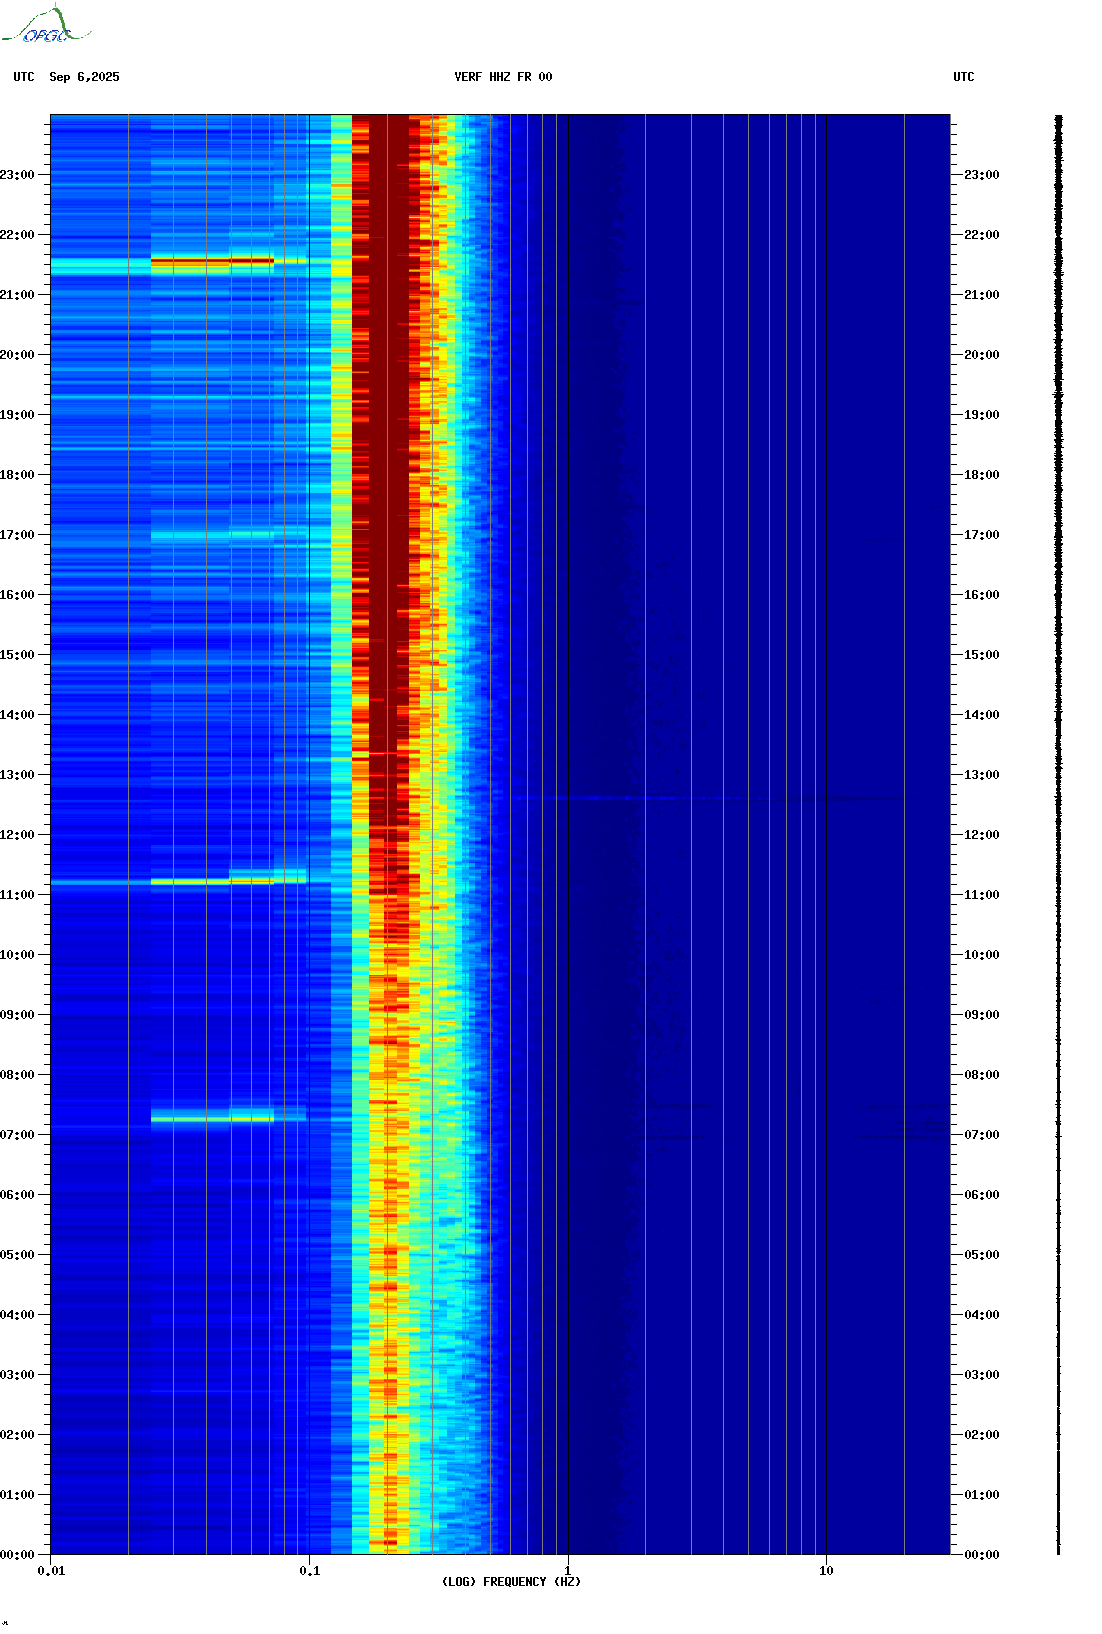Click 00:00 on the left time axis
This screenshot has height=1634, width=1102.
pyautogui.click(x=17, y=1555)
